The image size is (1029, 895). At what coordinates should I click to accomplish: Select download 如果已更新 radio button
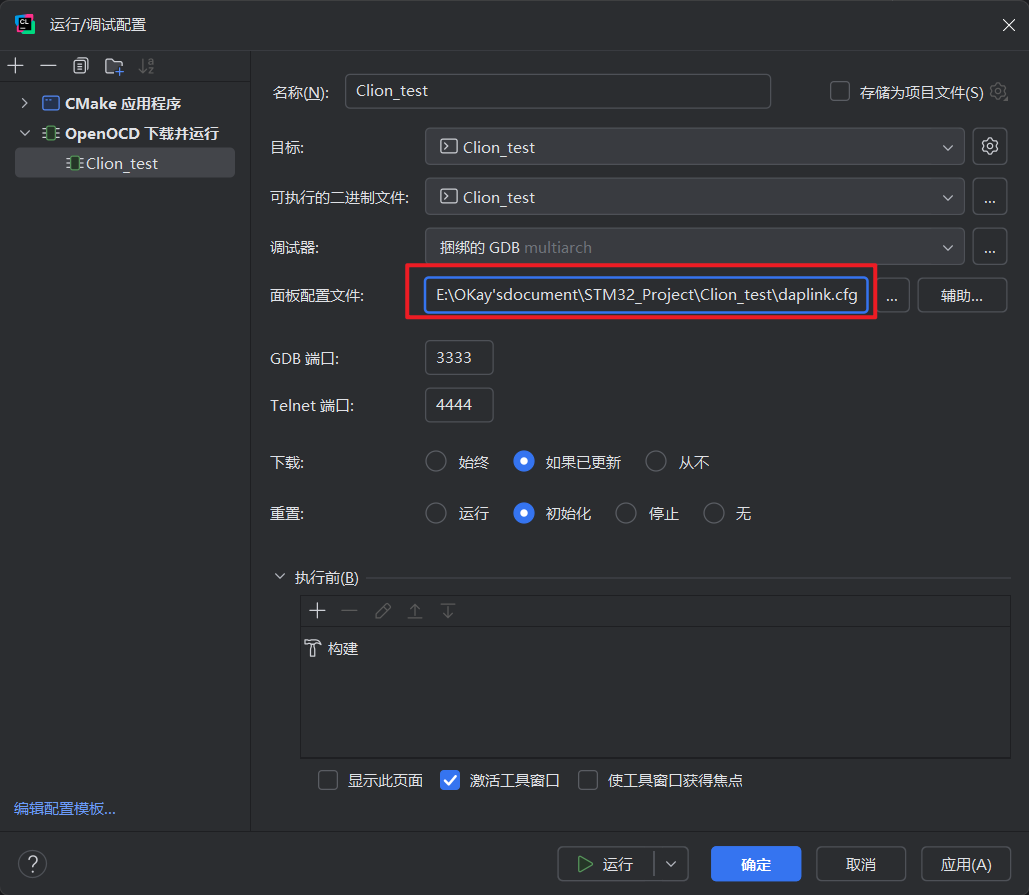pos(524,461)
